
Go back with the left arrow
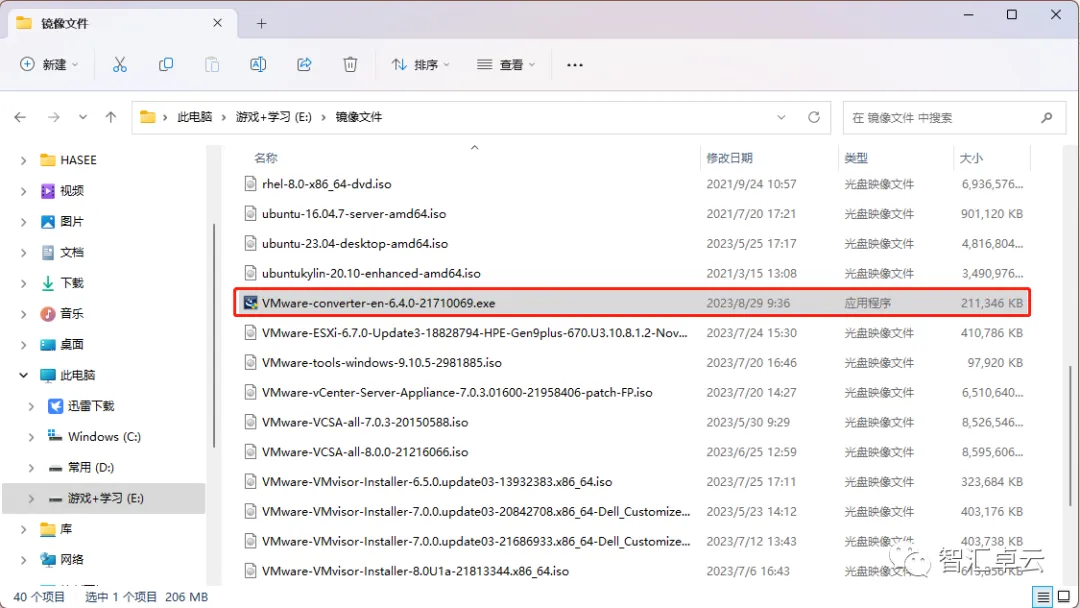(x=20, y=117)
